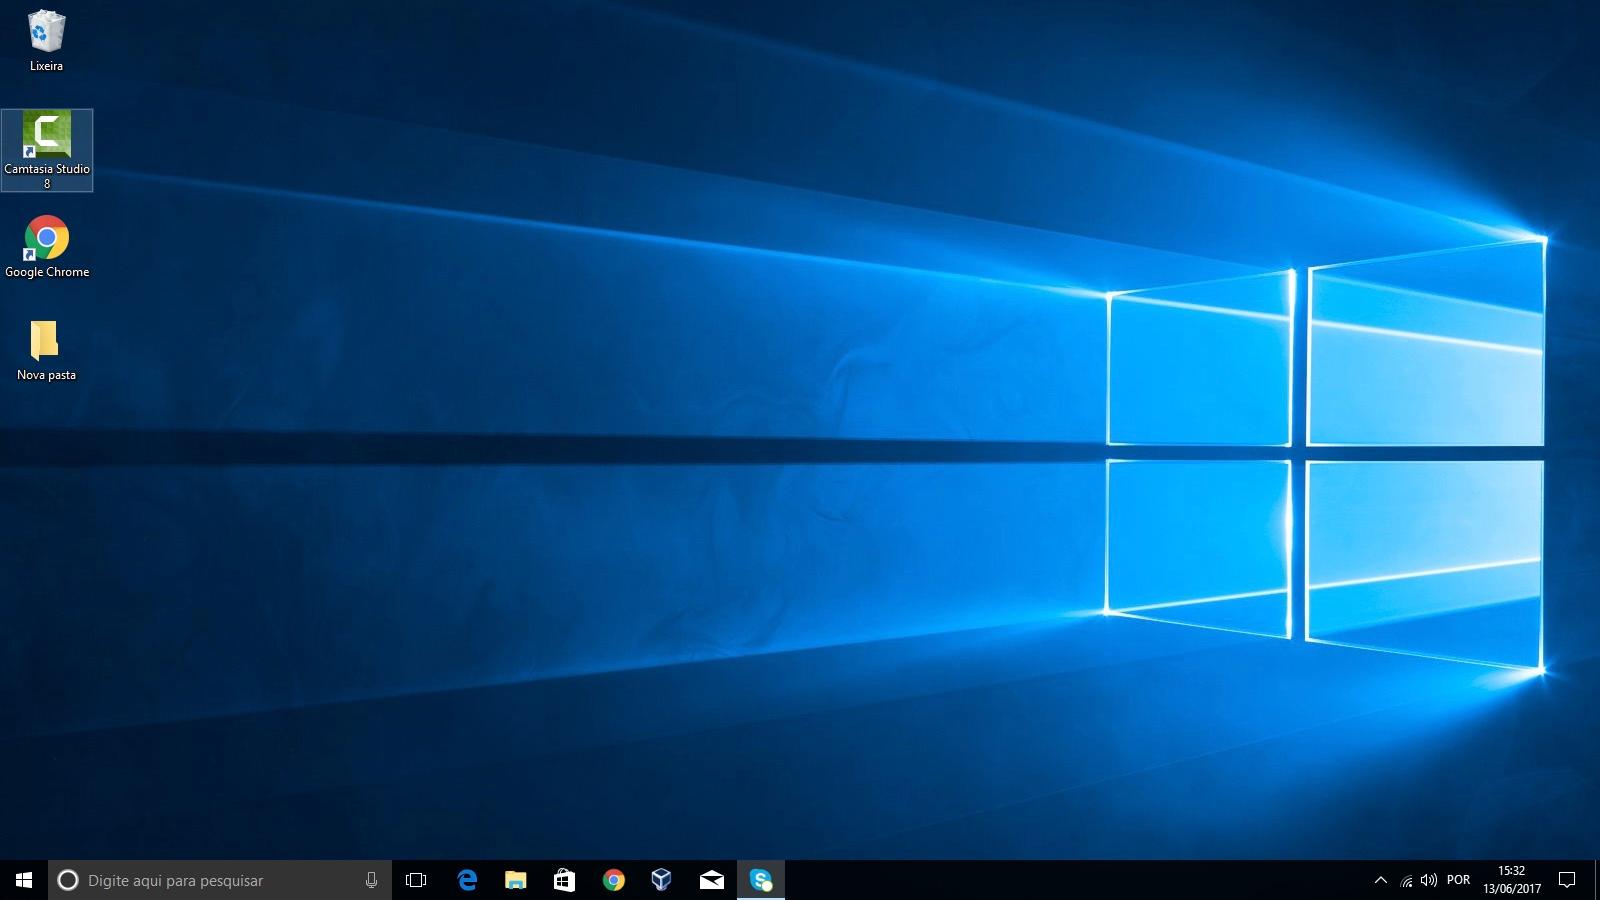Image resolution: width=1600 pixels, height=900 pixels.
Task: Open Task View next to the search bar
Action: click(414, 880)
